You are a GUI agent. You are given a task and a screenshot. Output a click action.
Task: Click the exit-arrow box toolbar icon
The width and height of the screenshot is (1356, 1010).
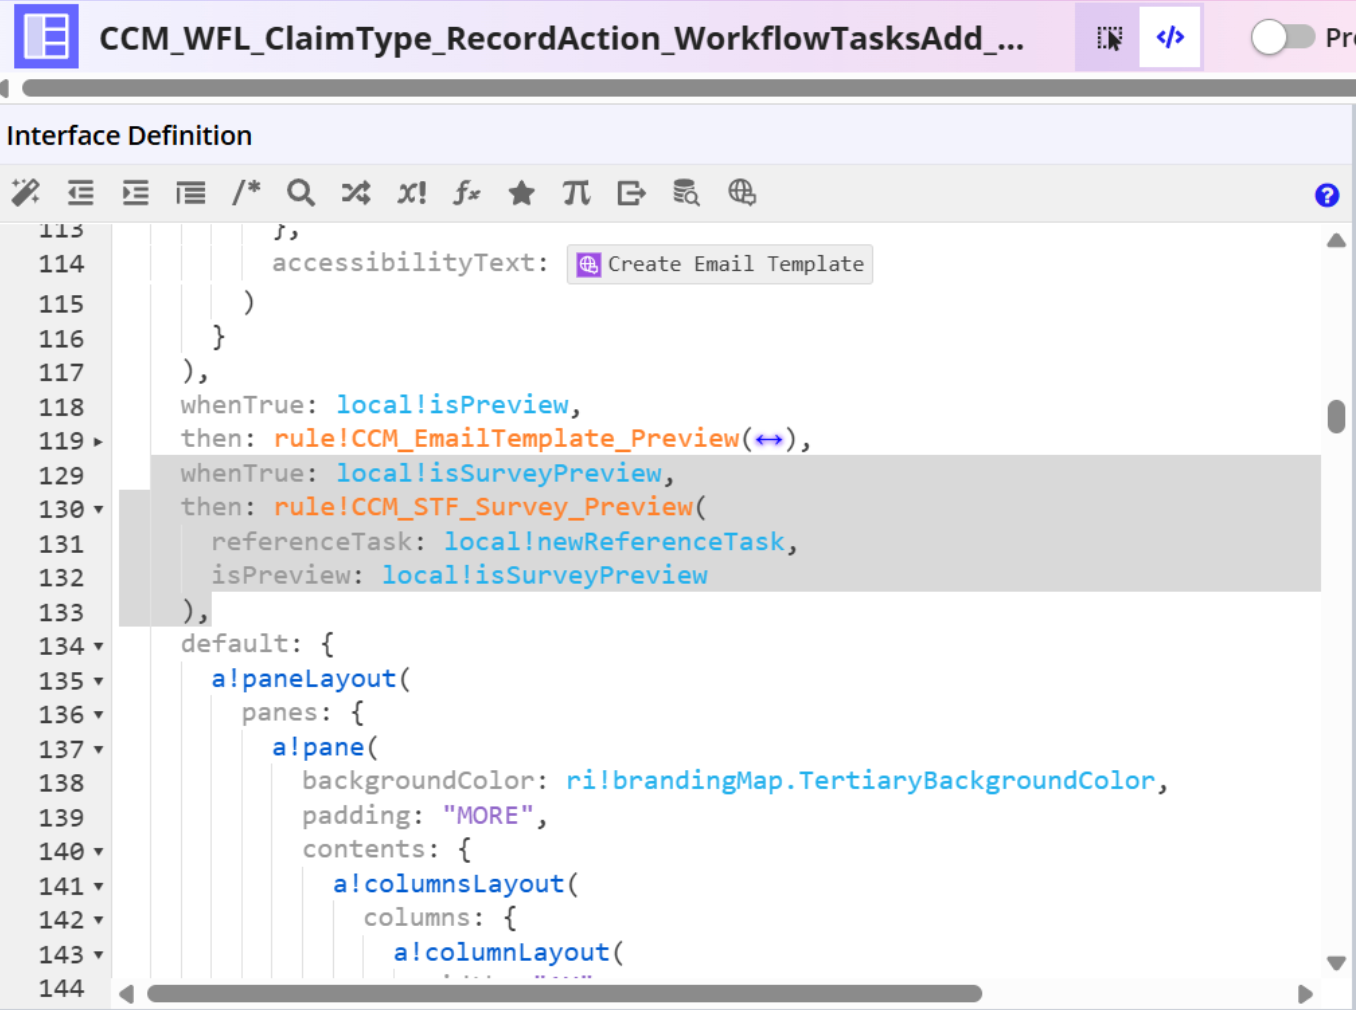coord(632,192)
